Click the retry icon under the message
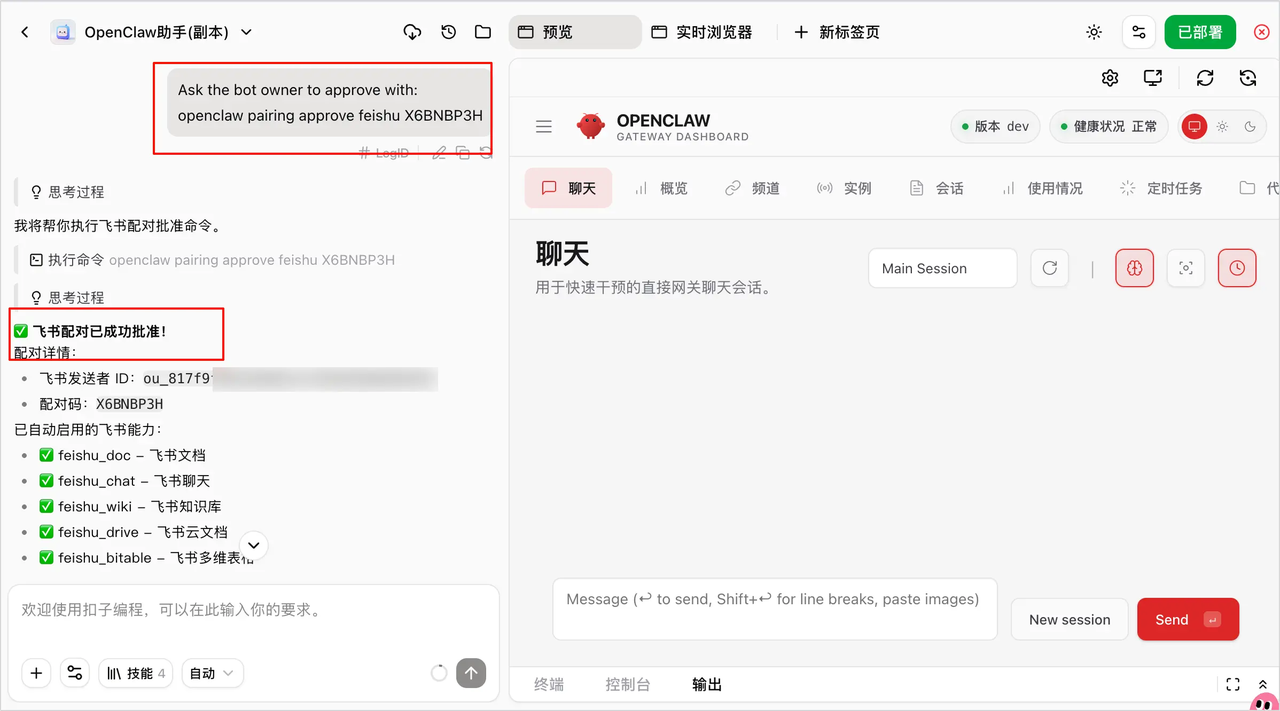 tap(486, 153)
